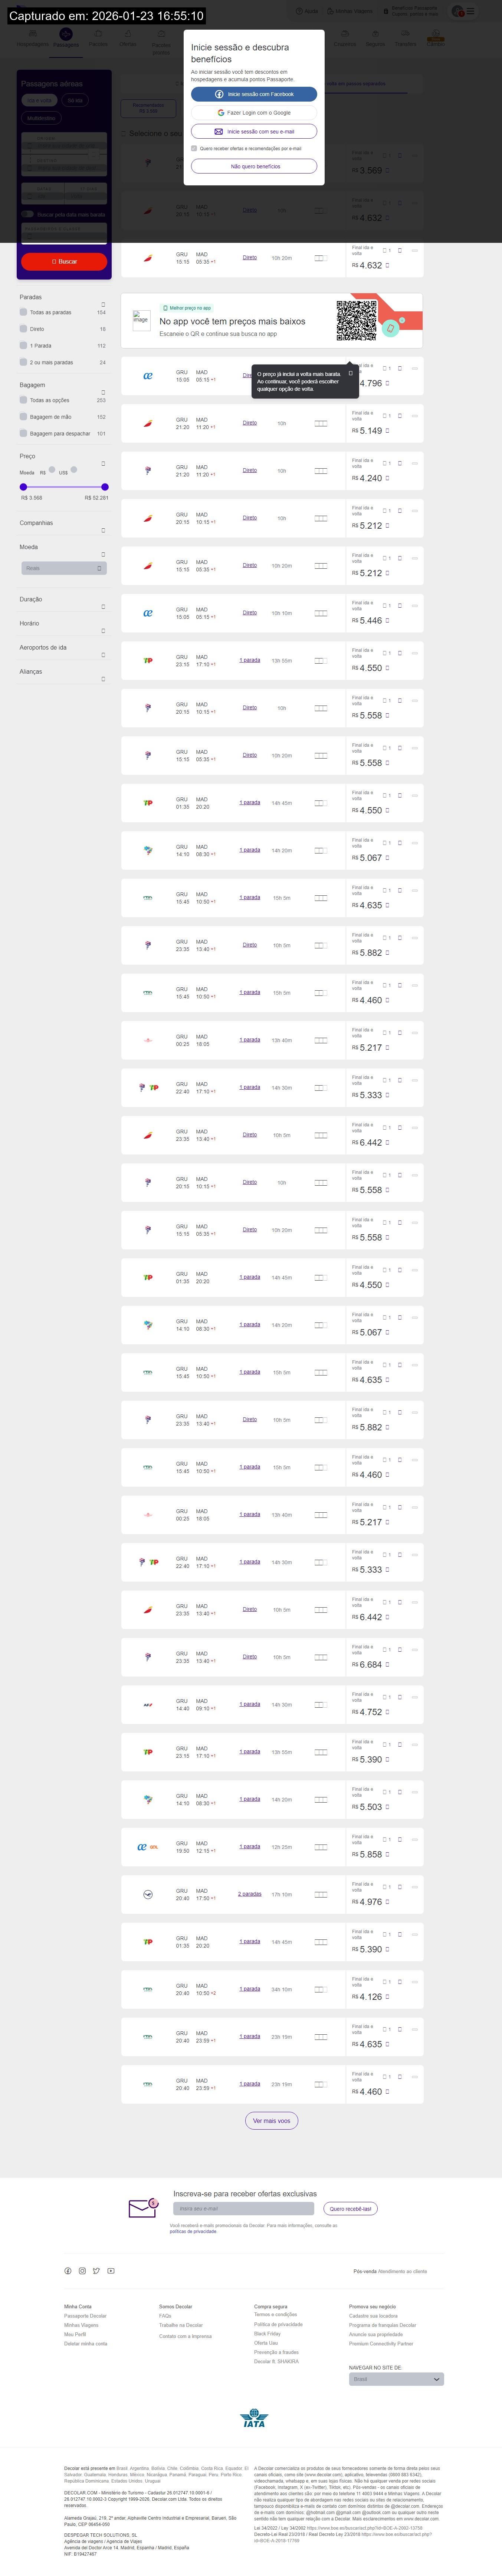Open Decolar's Facebook page from footer

pos(68,2271)
